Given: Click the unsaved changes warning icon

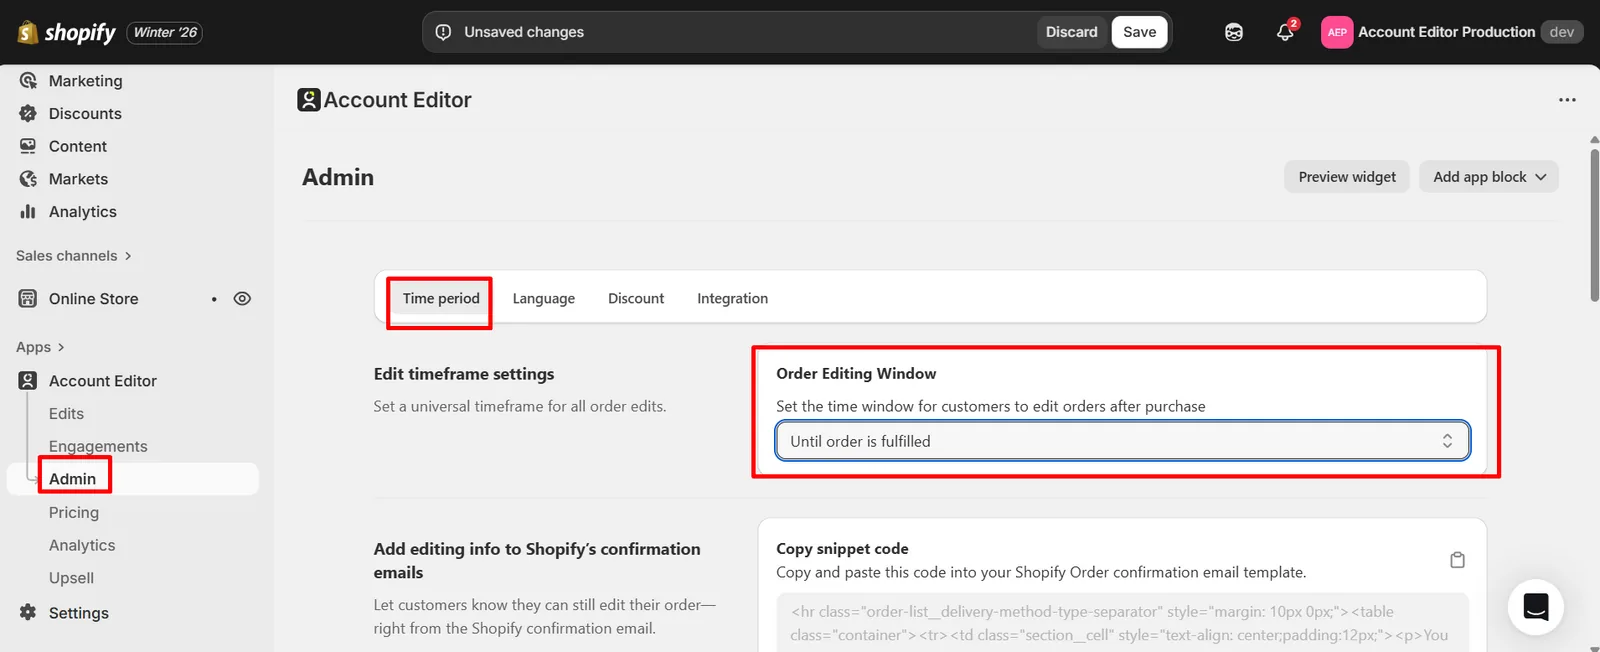Looking at the screenshot, I should click(443, 32).
